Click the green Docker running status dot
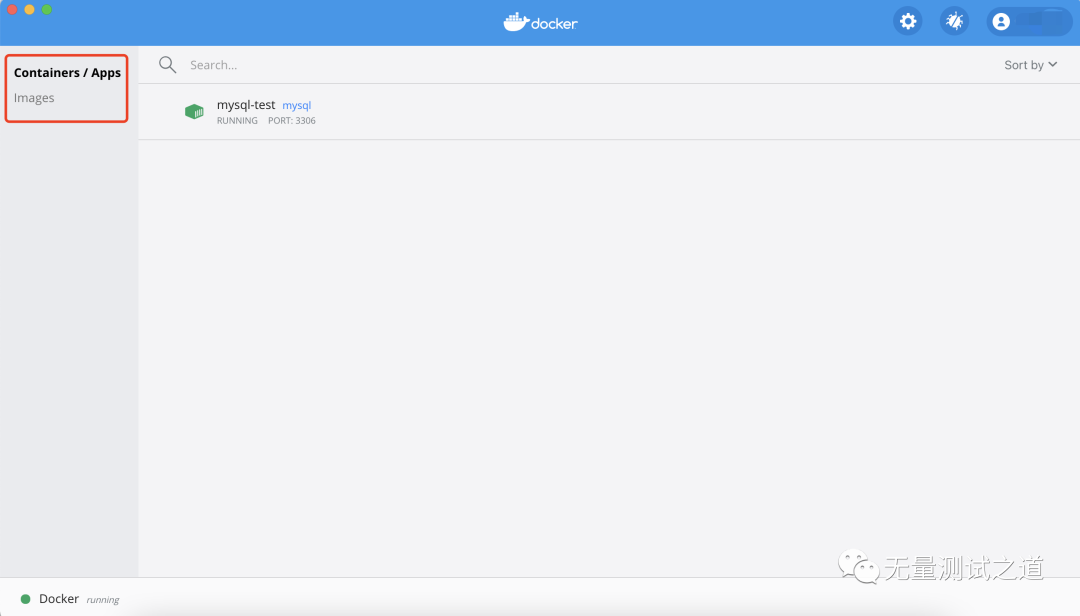This screenshot has height=616, width=1080. pos(25,599)
